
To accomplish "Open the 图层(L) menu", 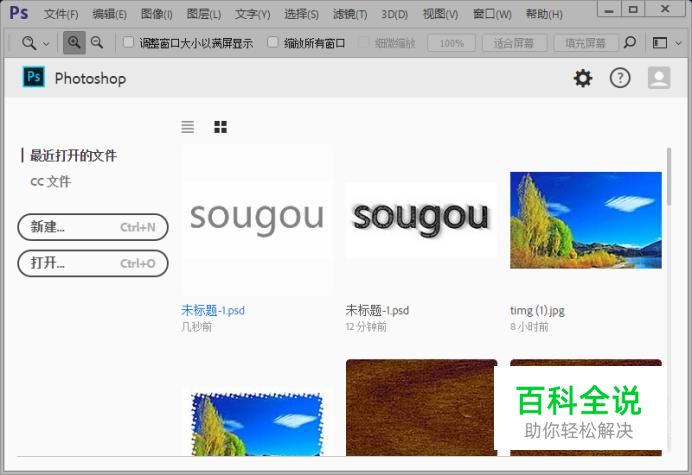I will tap(203, 14).
